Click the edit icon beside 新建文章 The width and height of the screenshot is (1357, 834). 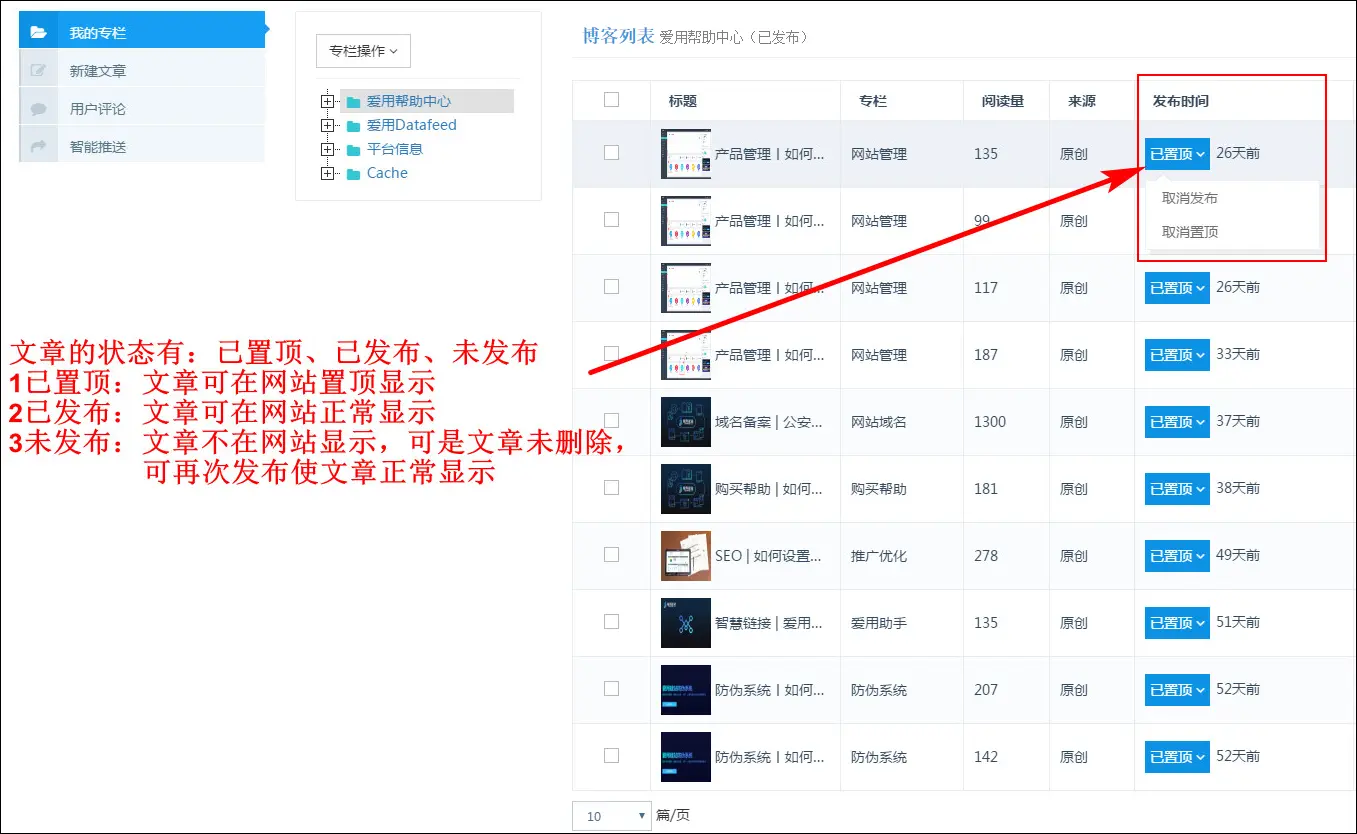(x=39, y=71)
